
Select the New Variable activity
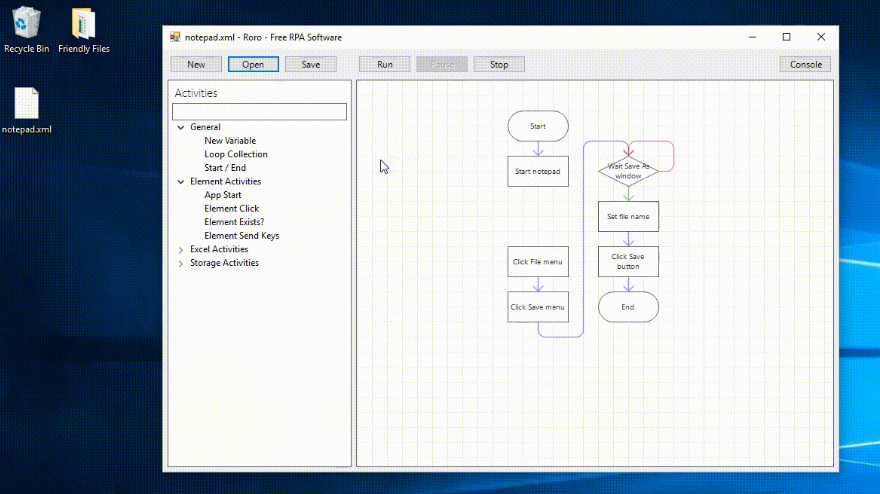tap(230, 141)
